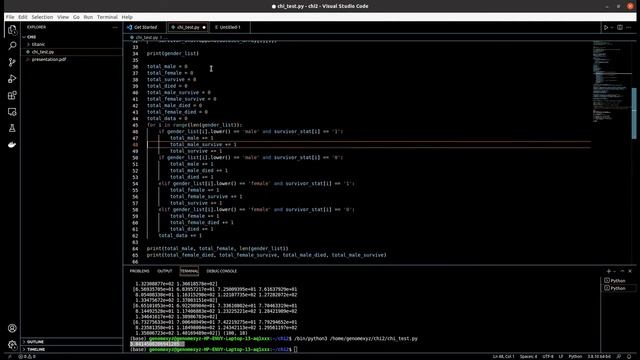This screenshot has height=360, width=640.
Task: Click the LF end-of-line indicator
Action: 561,356
